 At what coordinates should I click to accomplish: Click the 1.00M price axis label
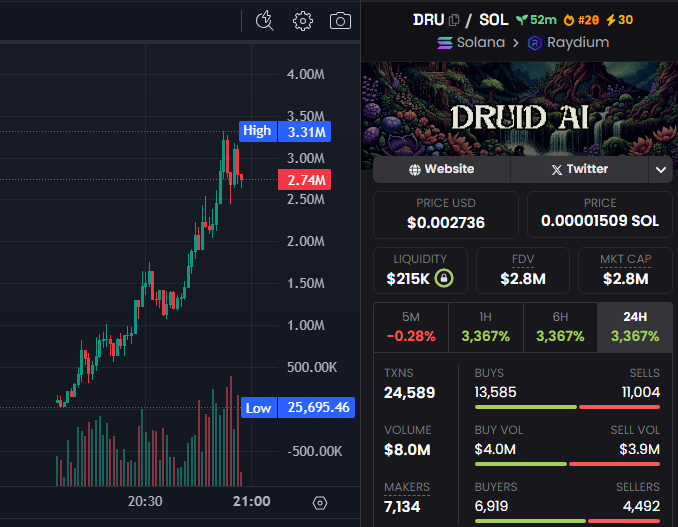click(x=306, y=325)
